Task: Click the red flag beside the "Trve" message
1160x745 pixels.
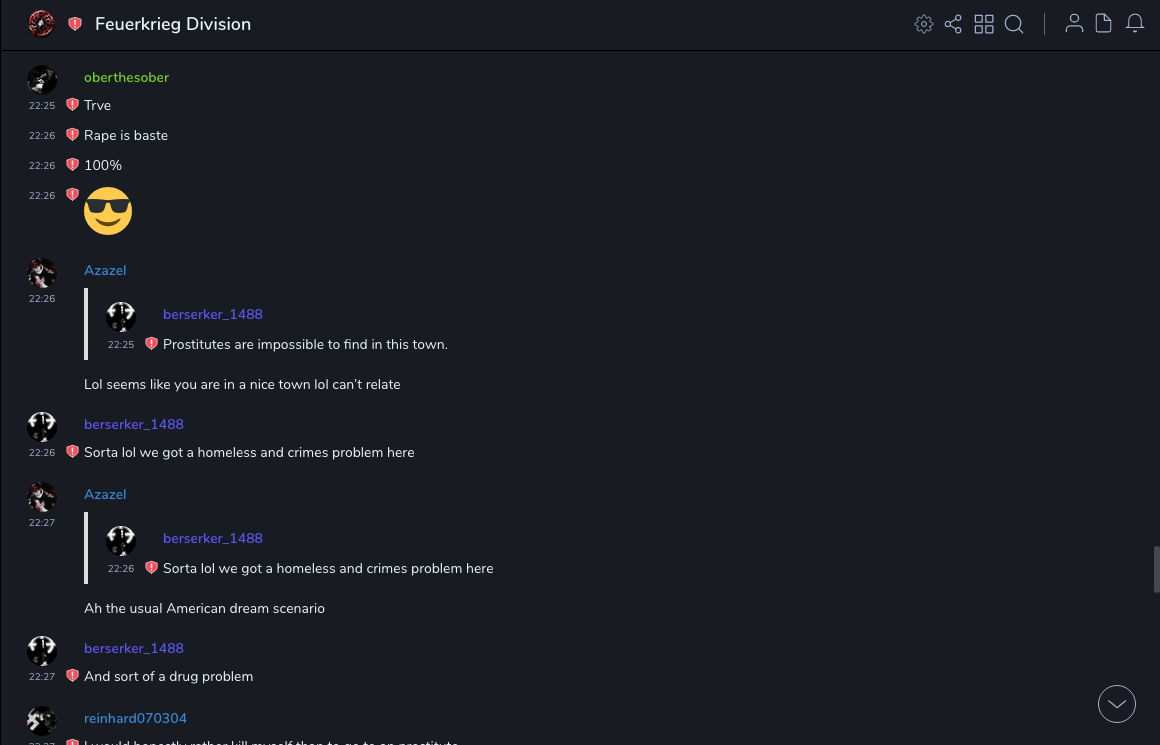Action: [72, 105]
